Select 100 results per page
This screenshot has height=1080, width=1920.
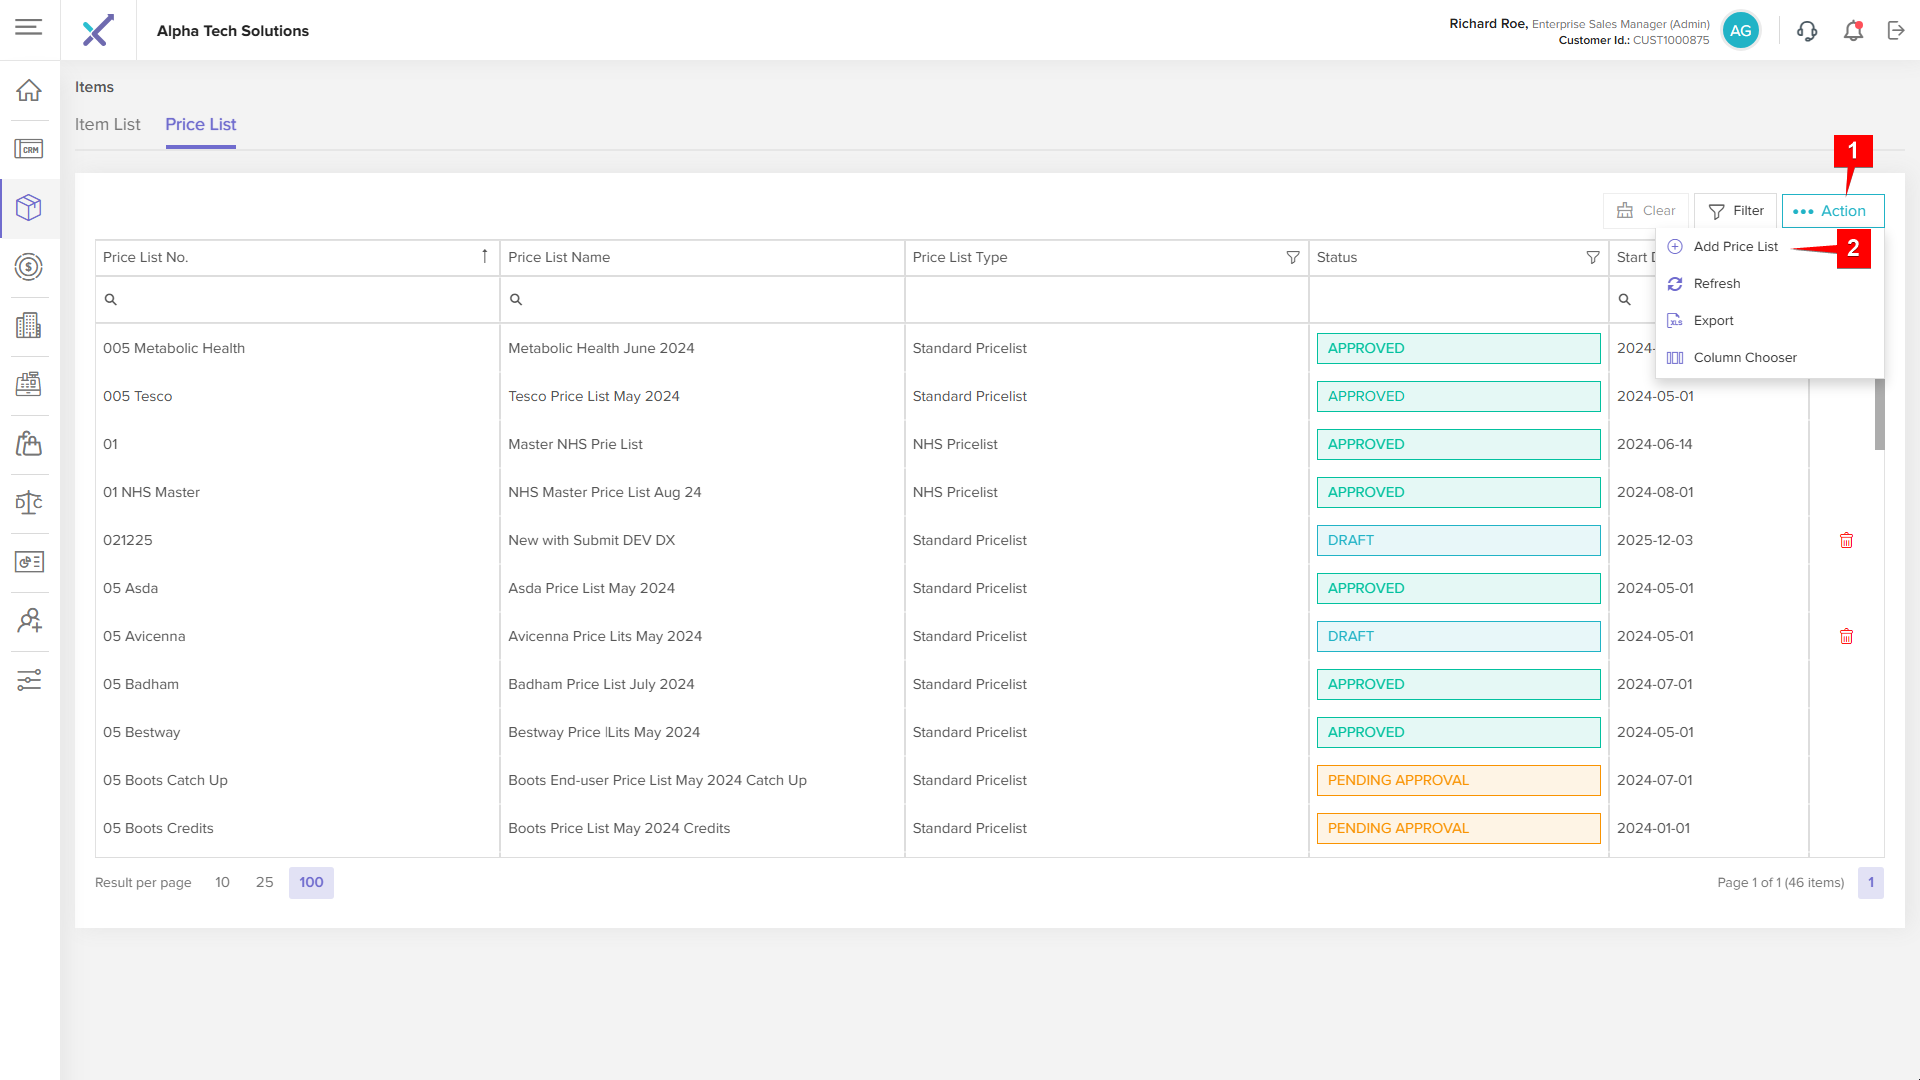tap(311, 882)
